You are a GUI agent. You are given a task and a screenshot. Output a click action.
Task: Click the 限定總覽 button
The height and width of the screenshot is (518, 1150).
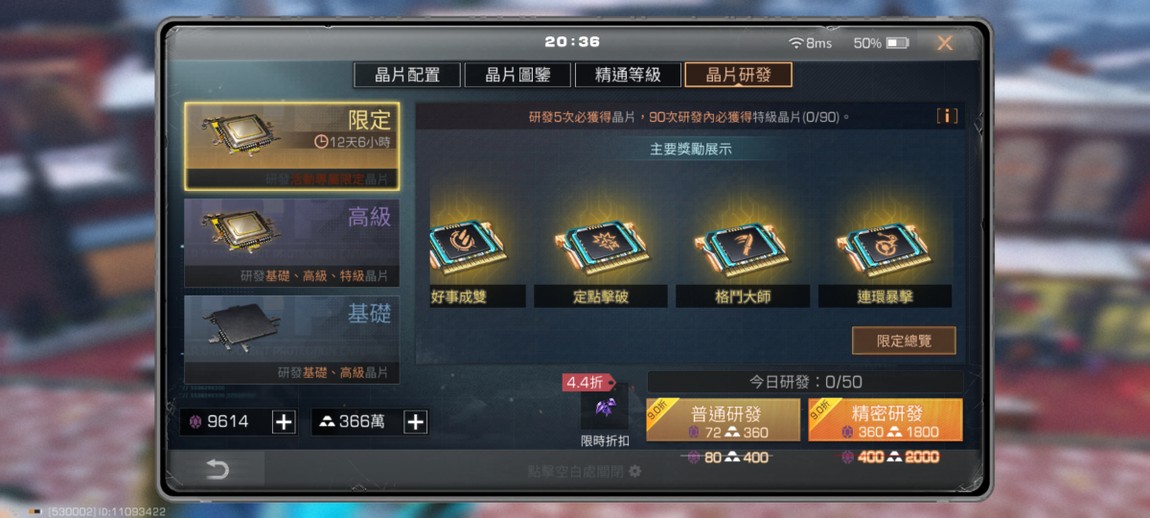coord(904,341)
